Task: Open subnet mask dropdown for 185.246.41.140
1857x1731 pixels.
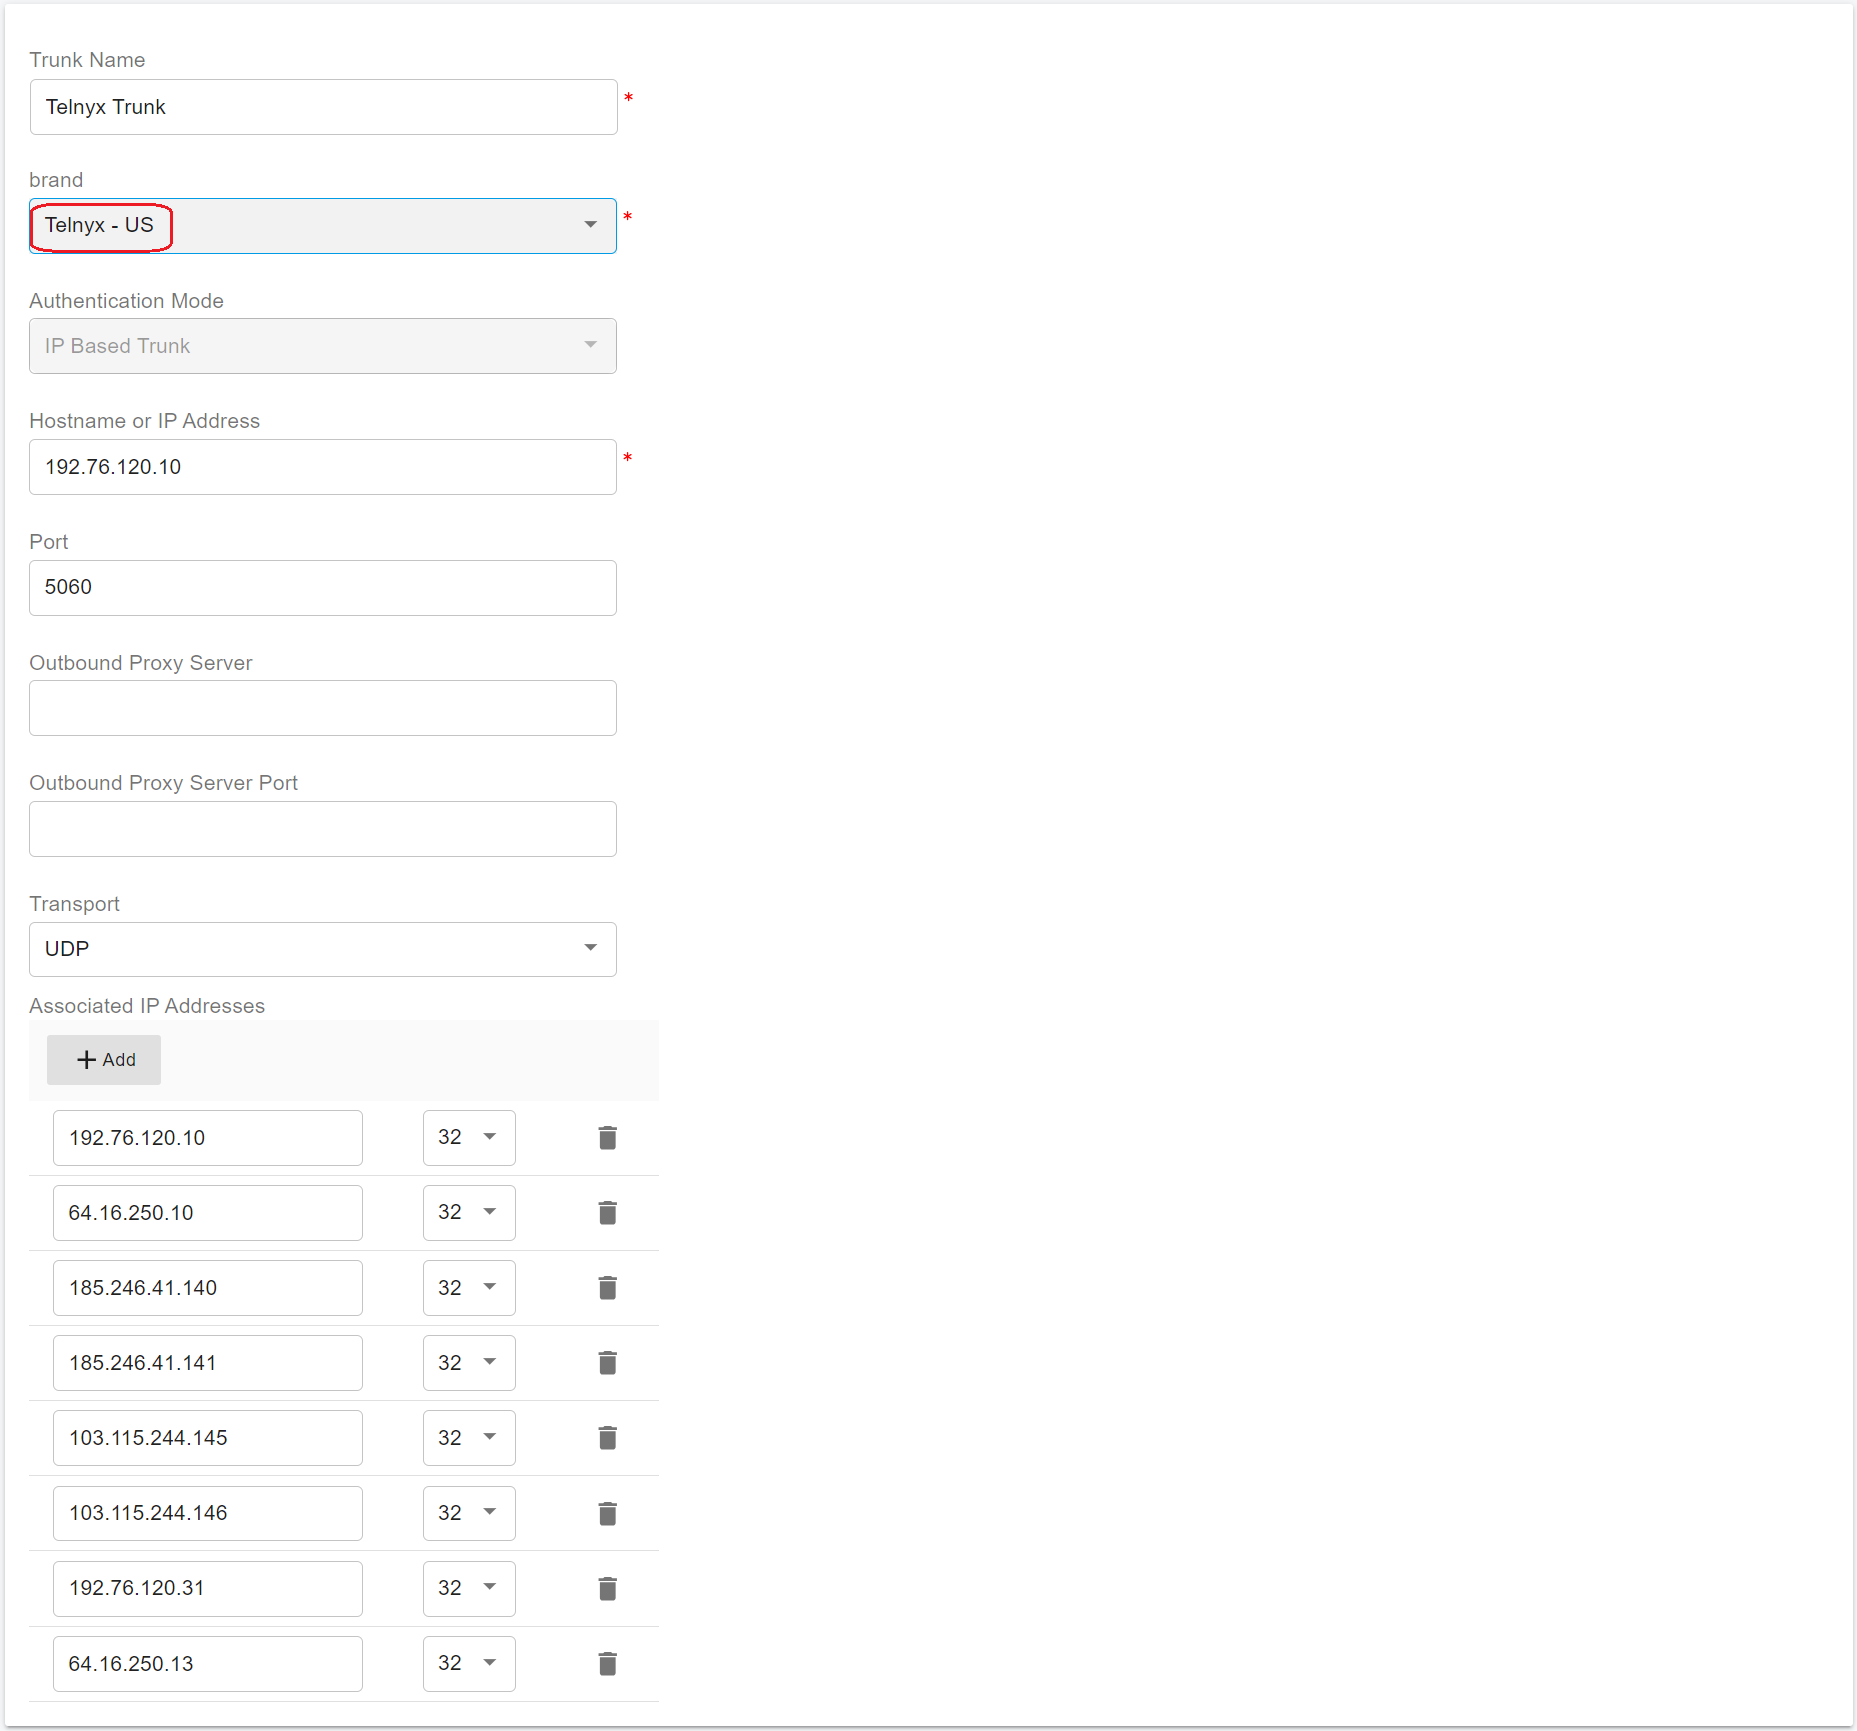Action: pyautogui.click(x=469, y=1288)
